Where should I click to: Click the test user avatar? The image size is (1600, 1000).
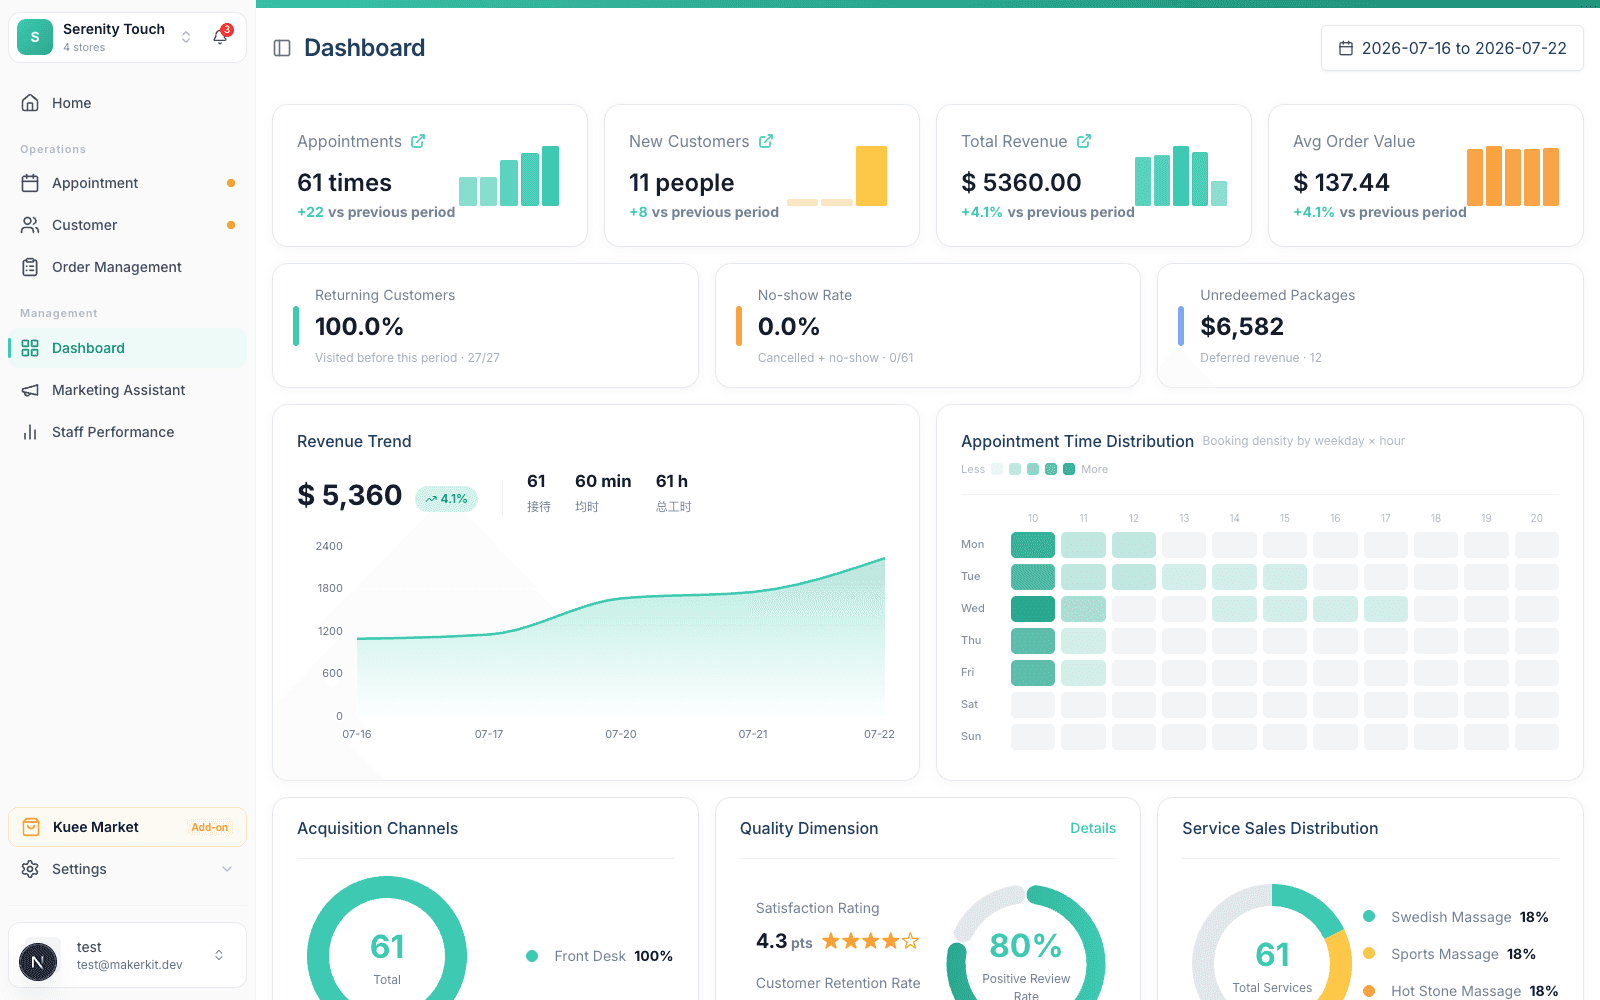click(38, 963)
